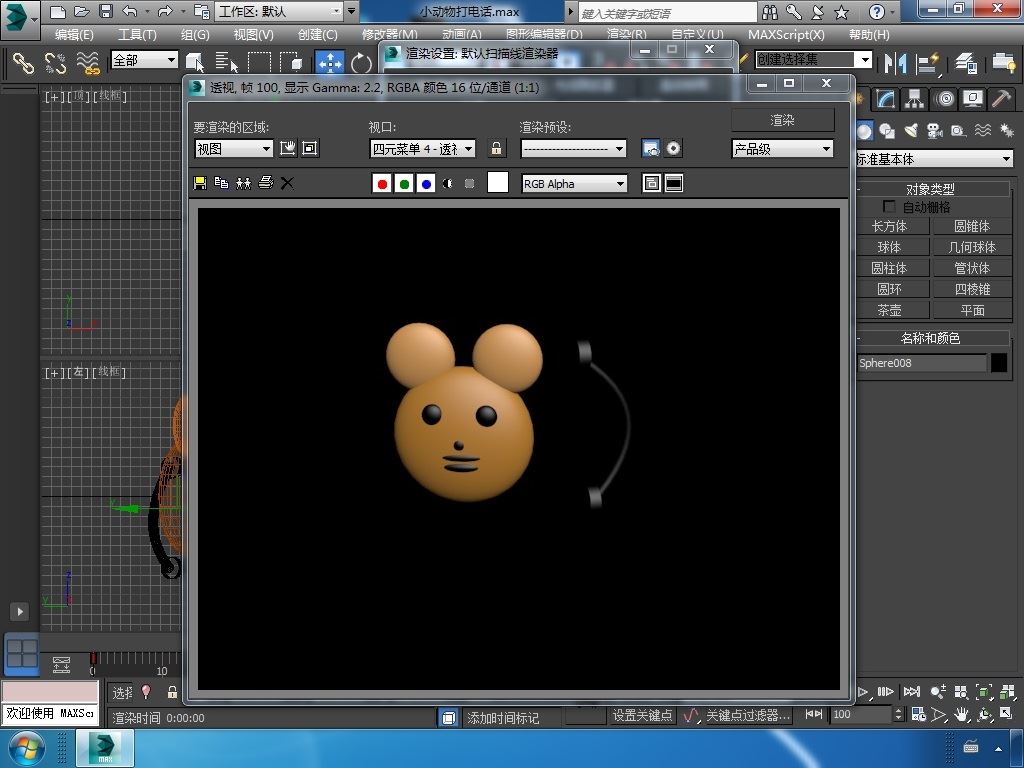
Task: Open the 视图(V) menu
Action: coord(254,35)
